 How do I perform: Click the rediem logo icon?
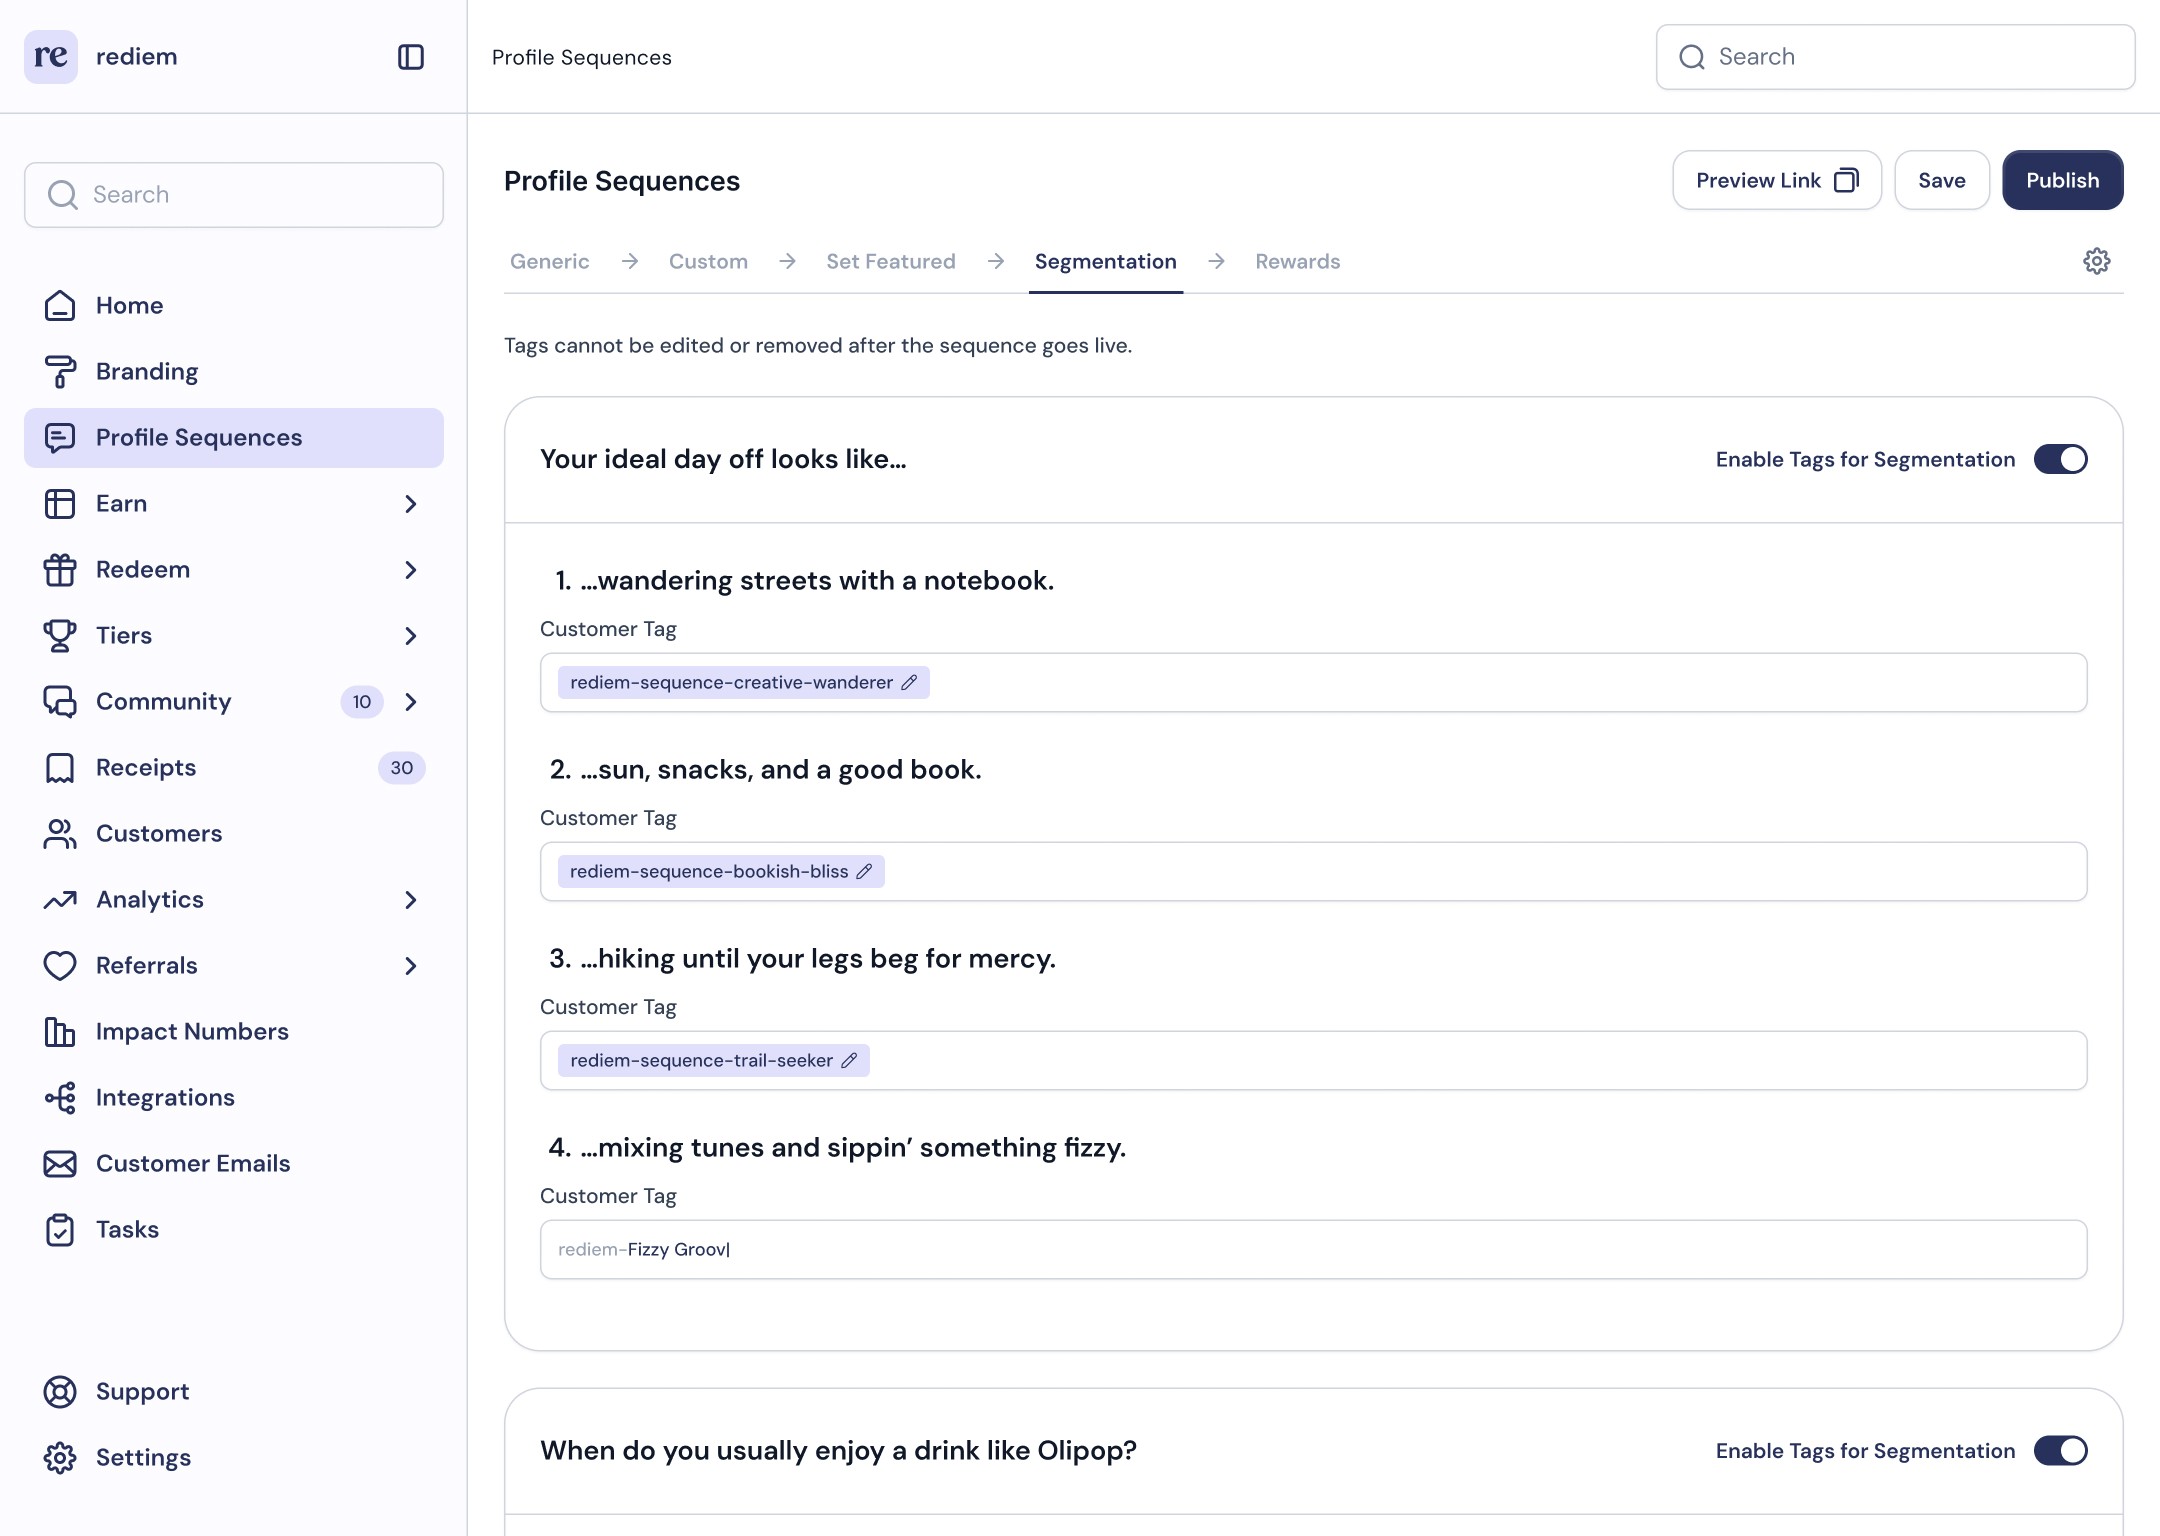pos(51,57)
